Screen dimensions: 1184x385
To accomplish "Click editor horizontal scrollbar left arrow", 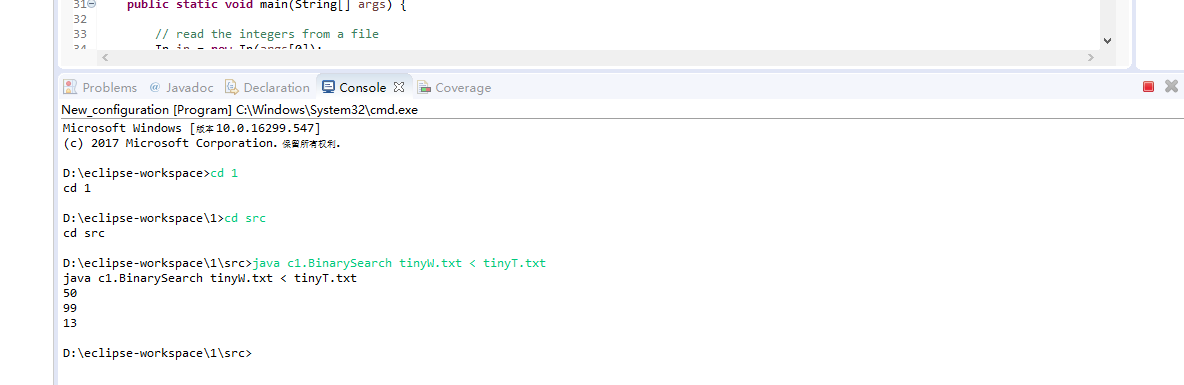I will click(x=105, y=57).
